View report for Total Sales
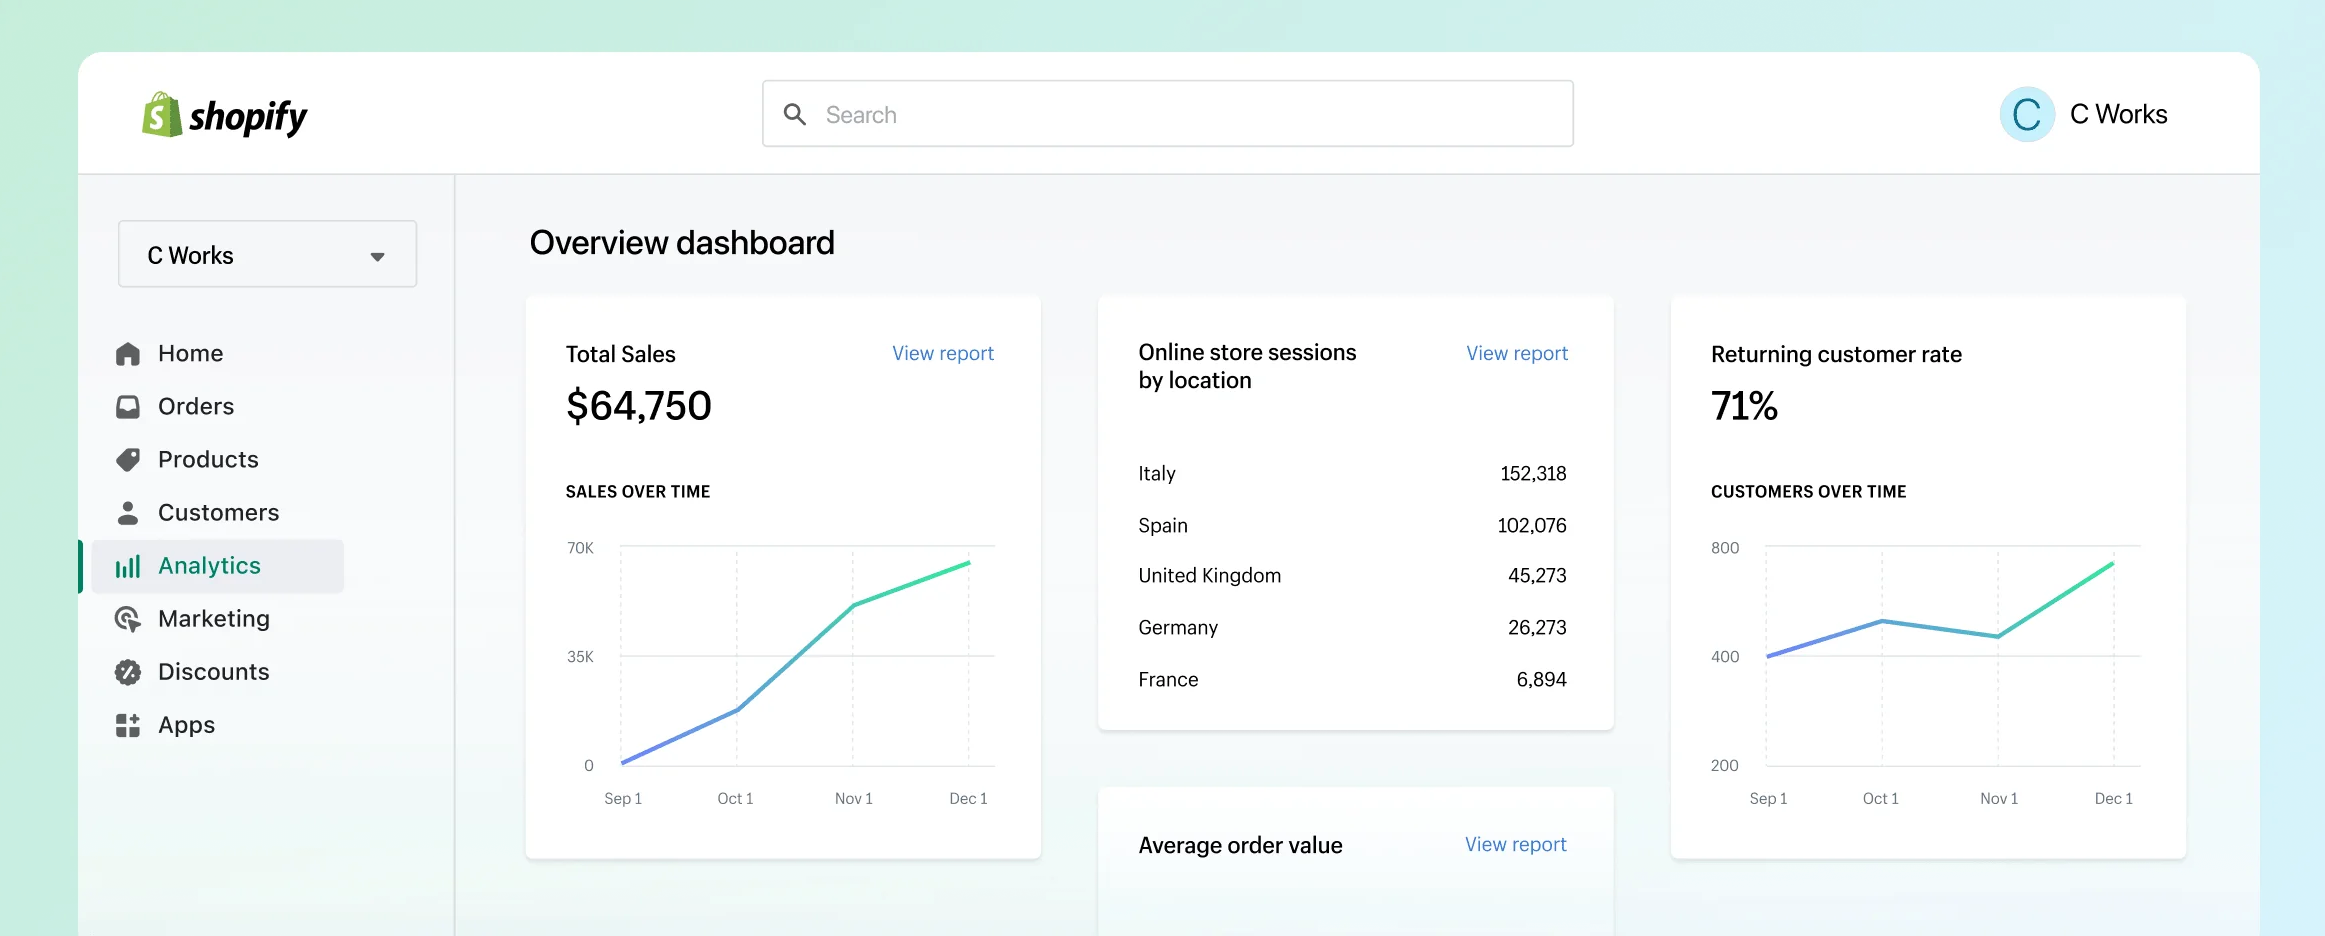 click(x=942, y=353)
